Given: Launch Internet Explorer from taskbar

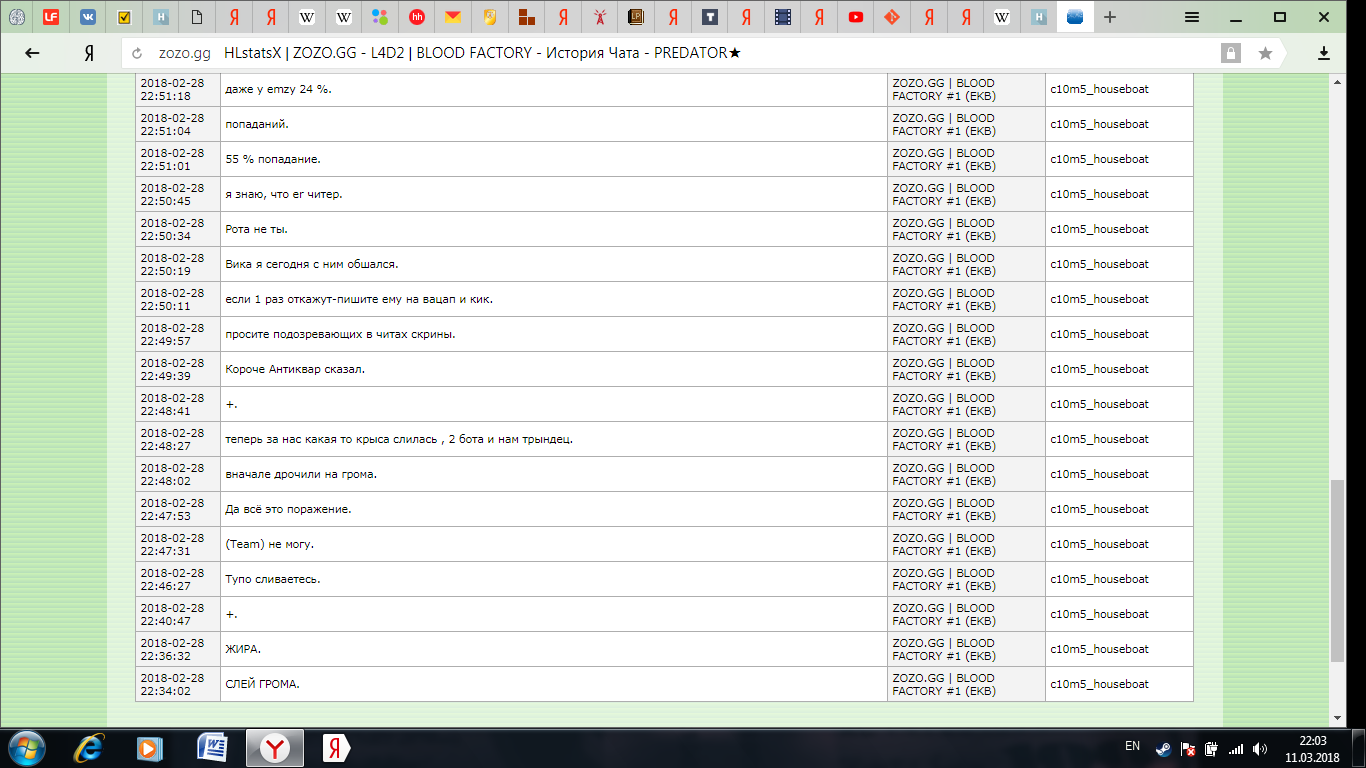Looking at the screenshot, I should (90, 747).
